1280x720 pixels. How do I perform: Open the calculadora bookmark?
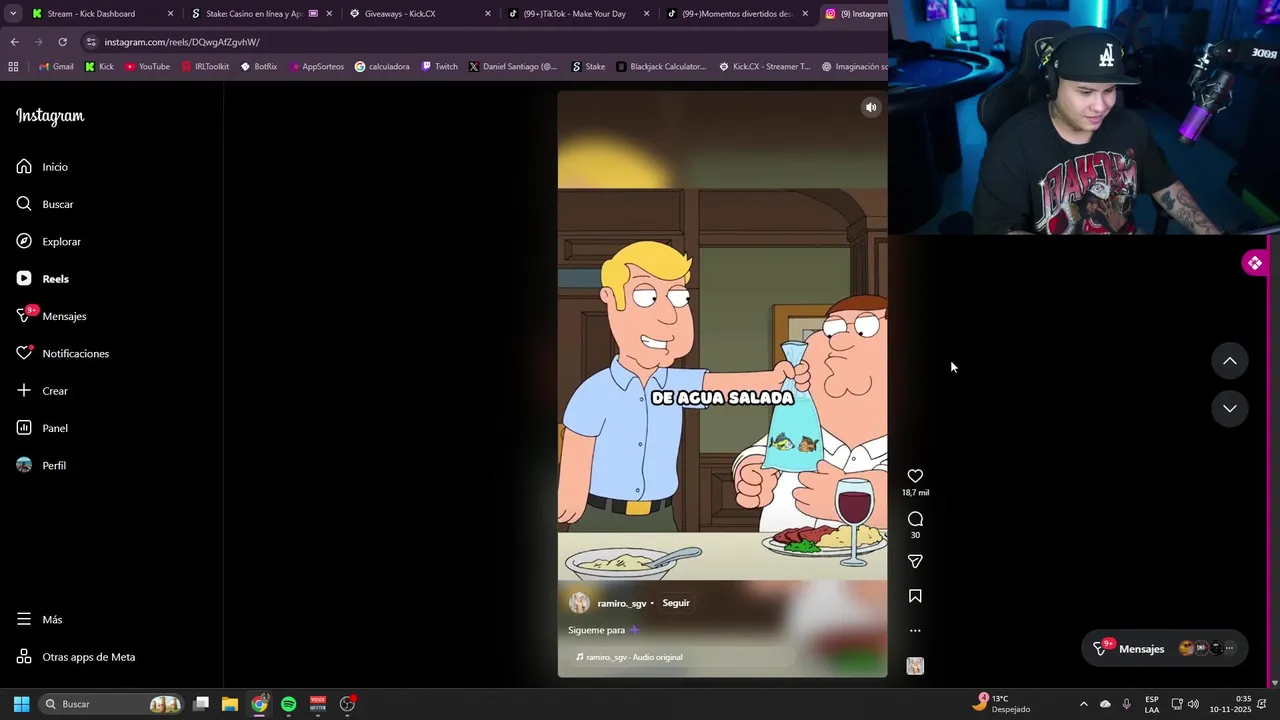pos(382,67)
